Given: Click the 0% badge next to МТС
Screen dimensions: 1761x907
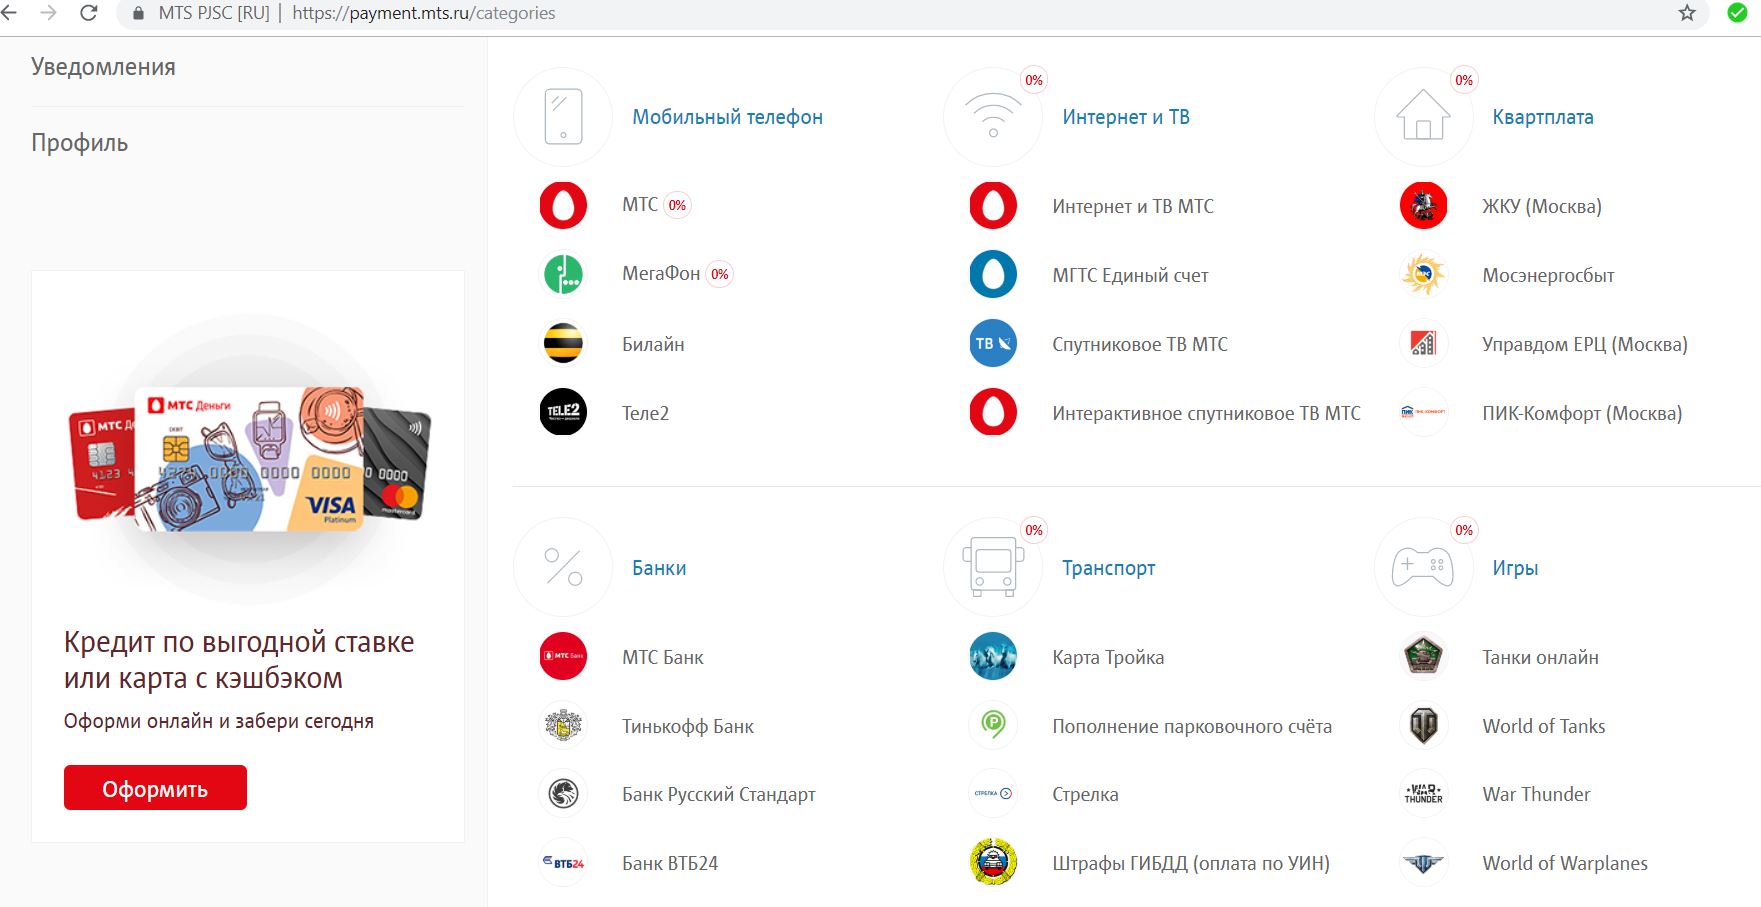Looking at the screenshot, I should click(x=677, y=205).
